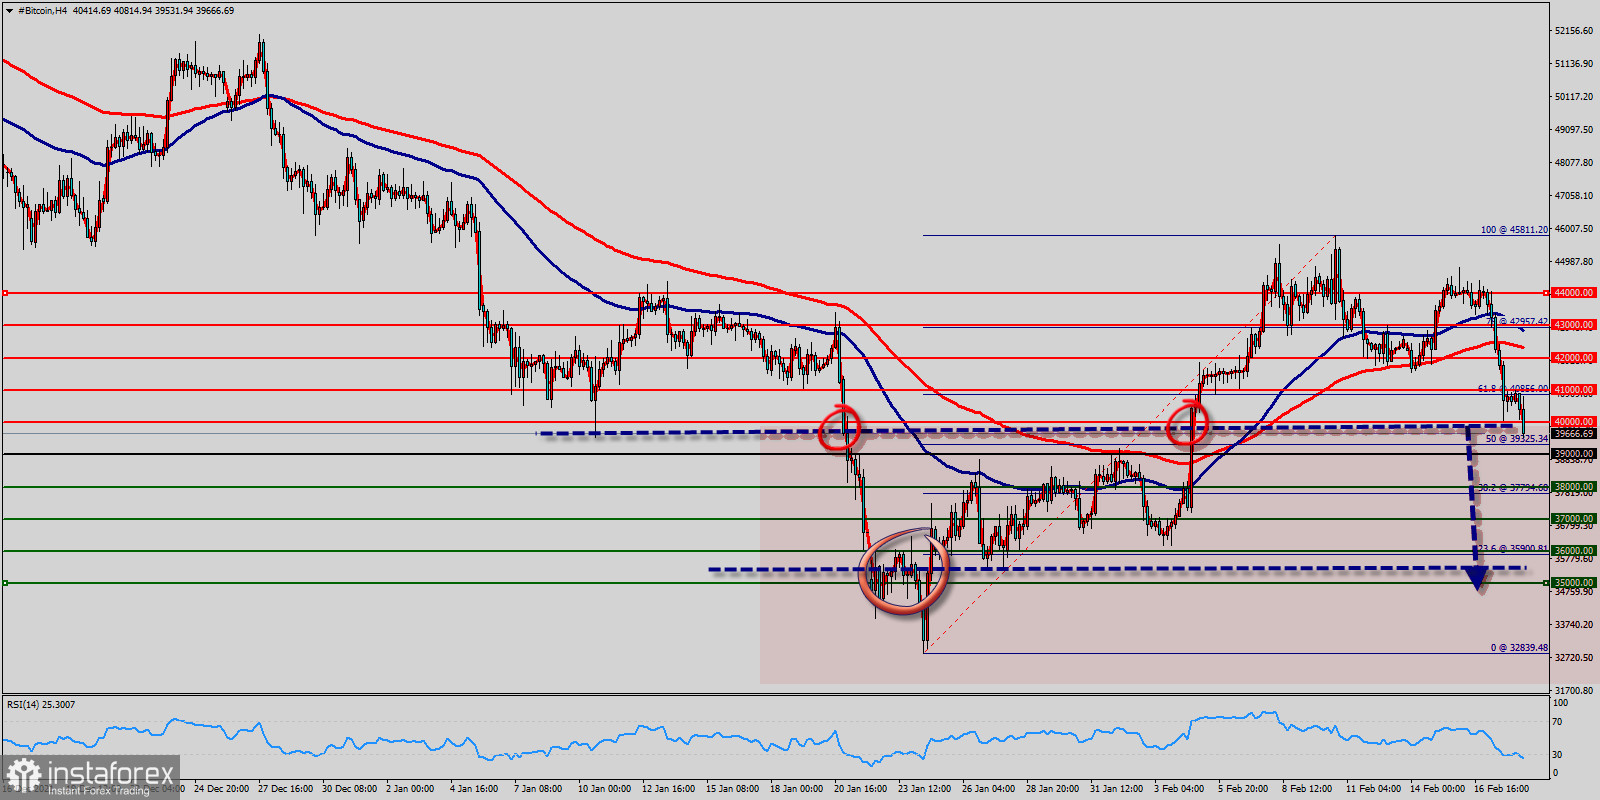Select the OHLC values 40414.69 40814.94 39531.94 39666.69
Viewport: 1600px width, 800px height.
pyautogui.click(x=153, y=10)
